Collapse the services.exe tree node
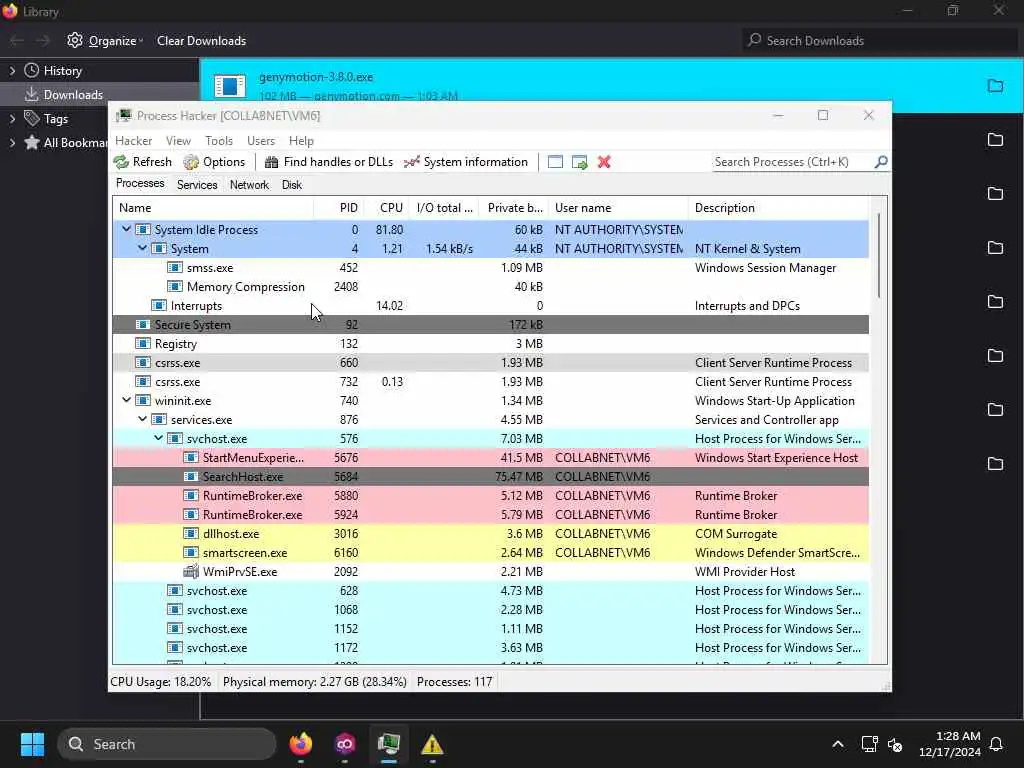Image resolution: width=1024 pixels, height=768 pixels. coord(142,419)
